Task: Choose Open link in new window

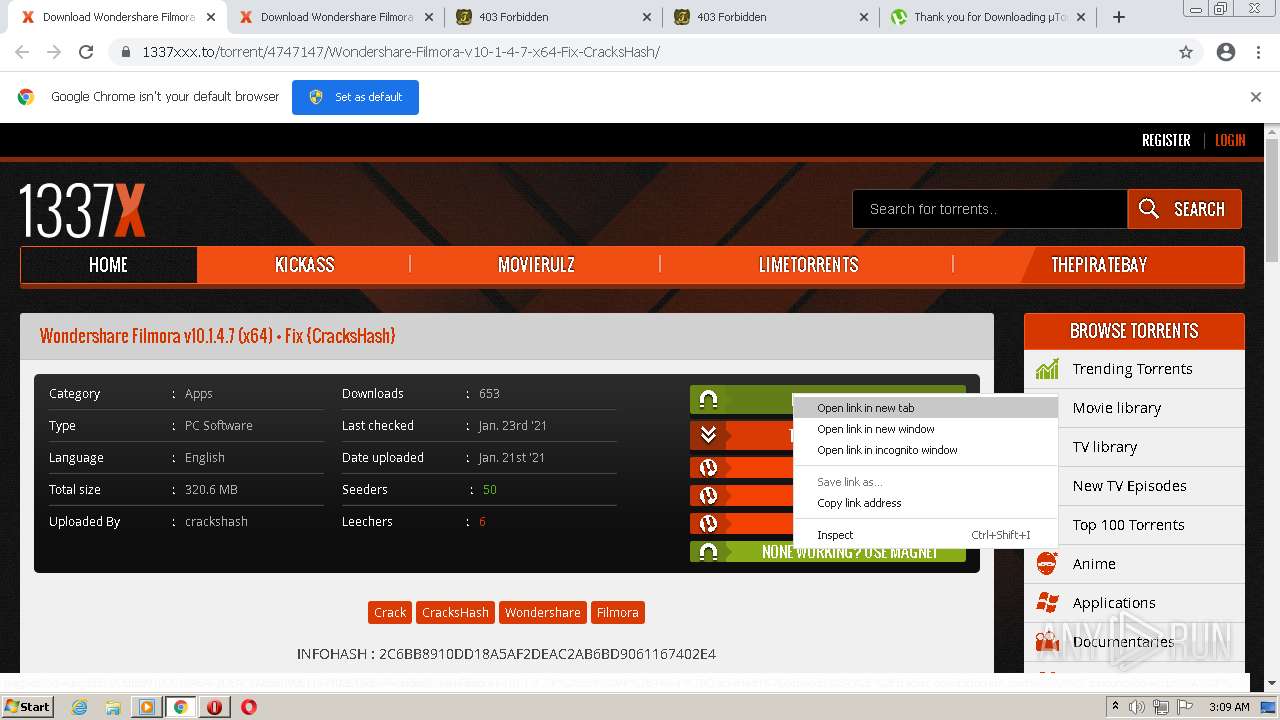Action: pyautogui.click(x=925, y=429)
